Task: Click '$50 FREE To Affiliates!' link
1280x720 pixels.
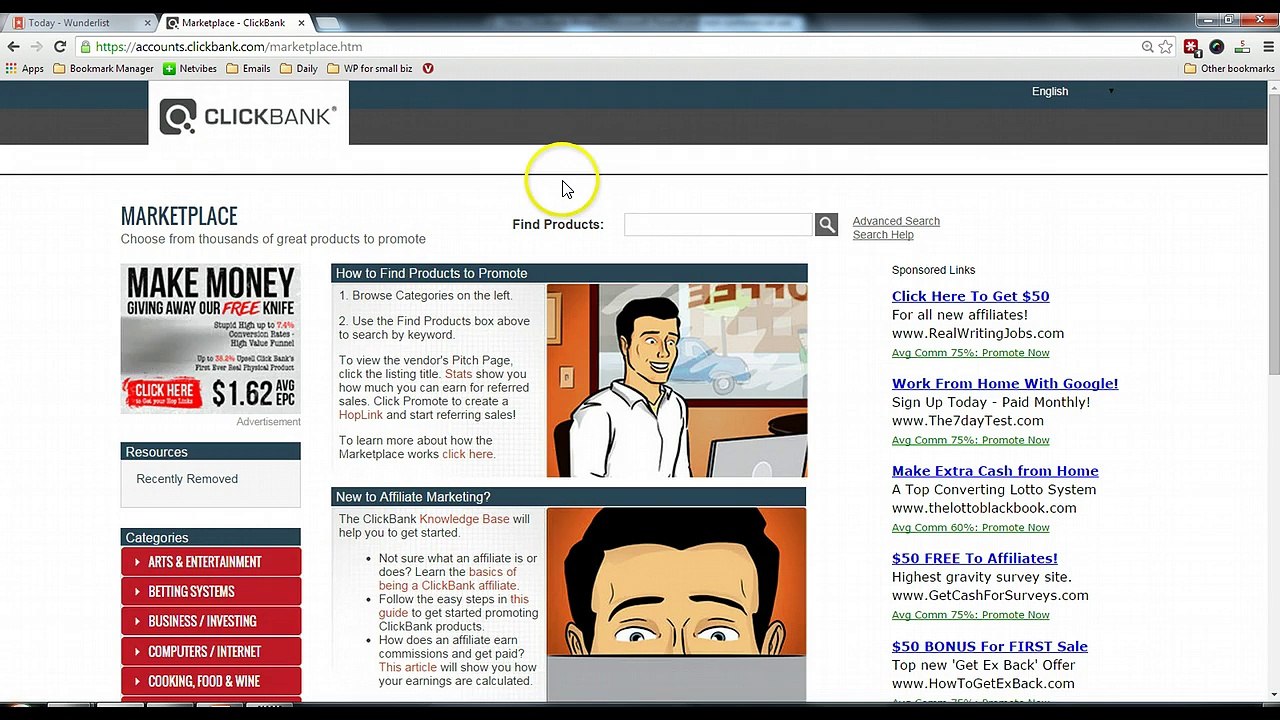Action: (975, 558)
